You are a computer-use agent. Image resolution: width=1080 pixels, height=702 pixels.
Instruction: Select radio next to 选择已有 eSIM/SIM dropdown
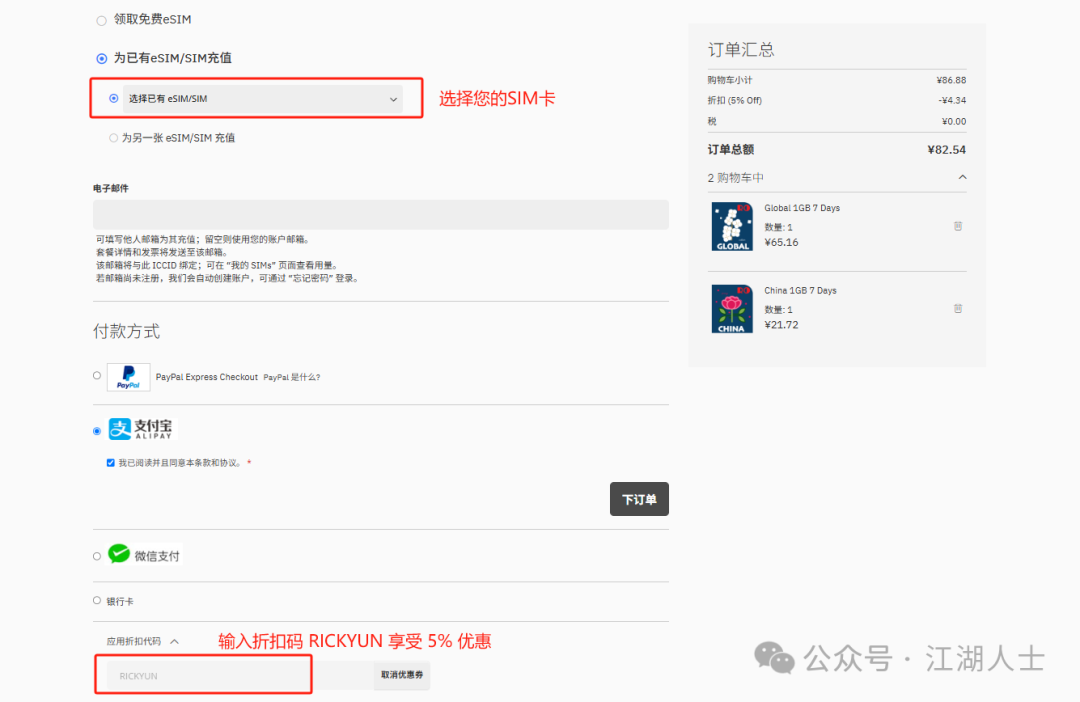click(x=114, y=99)
